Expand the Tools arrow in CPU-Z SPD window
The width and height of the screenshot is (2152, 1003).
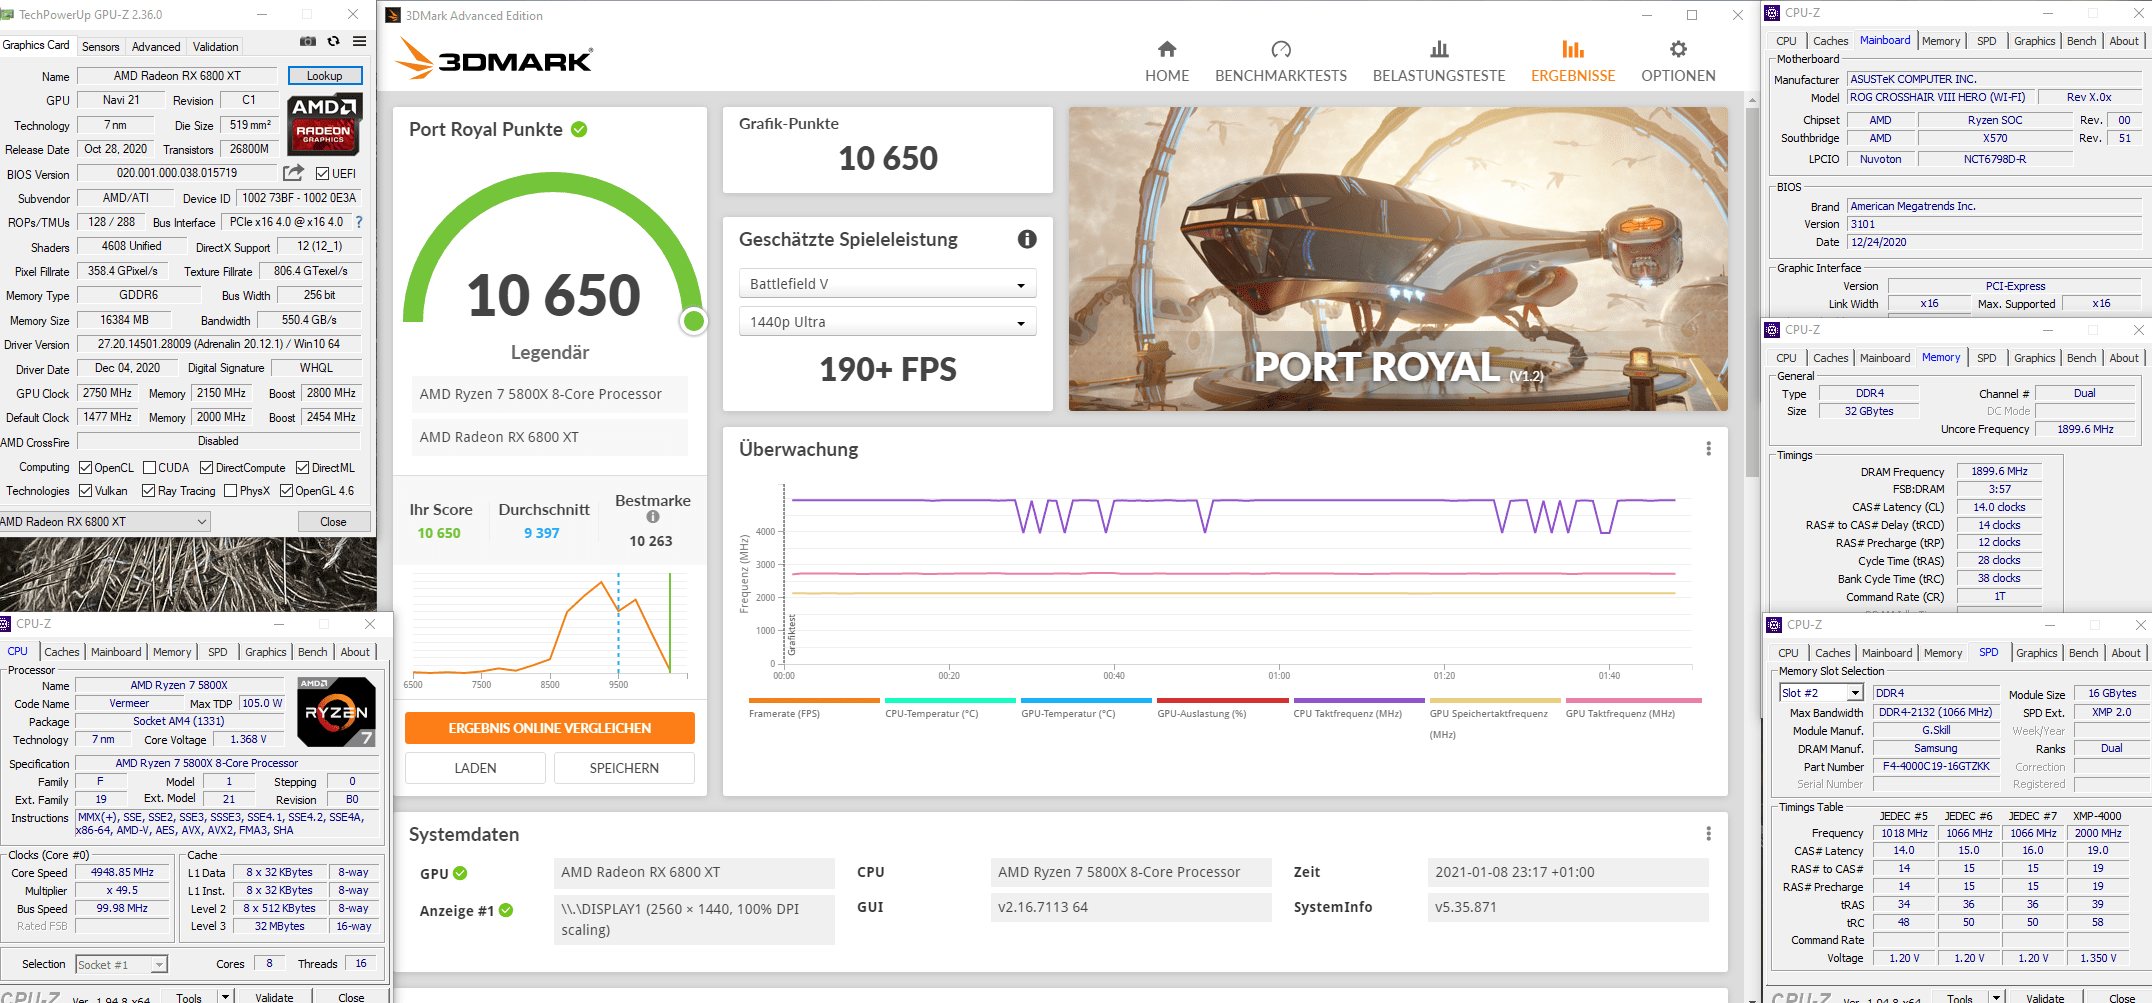[1996, 998]
